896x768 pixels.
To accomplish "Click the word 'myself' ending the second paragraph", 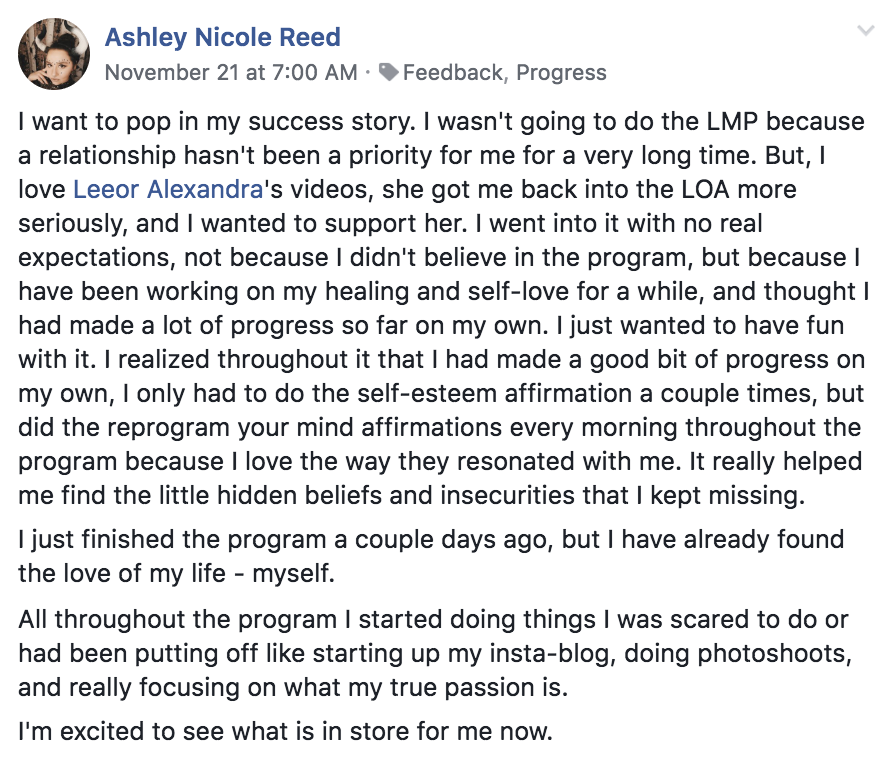I will 291,573.
